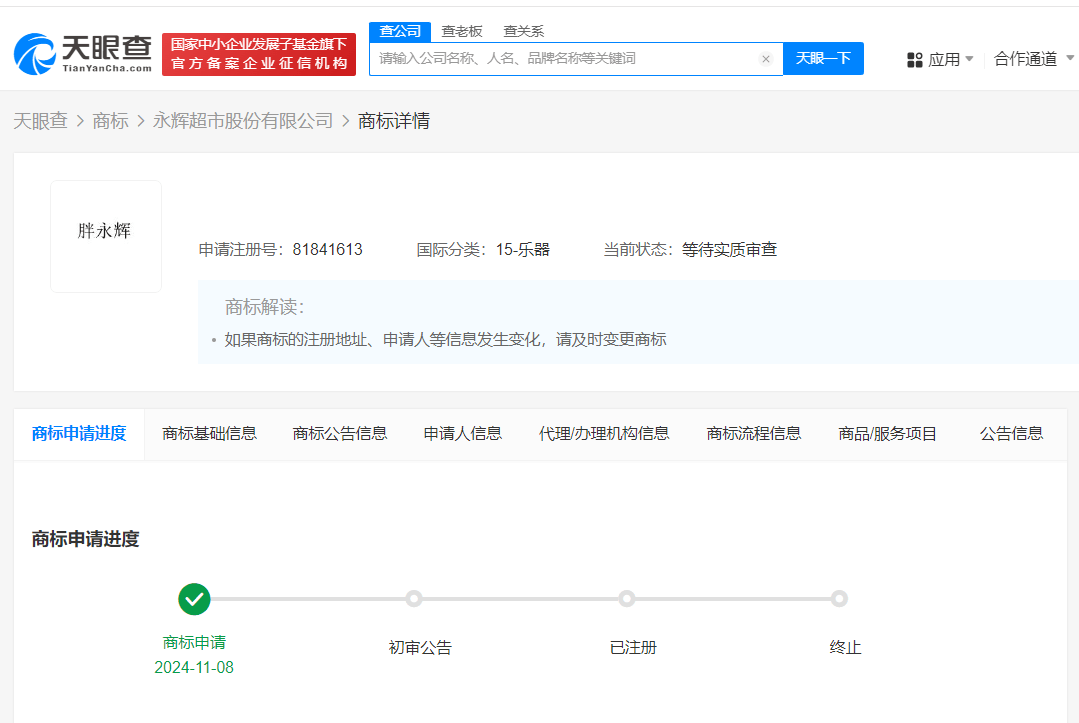Clear the search box with the X icon
Screen dimensions: 1079x723
(x=766, y=59)
